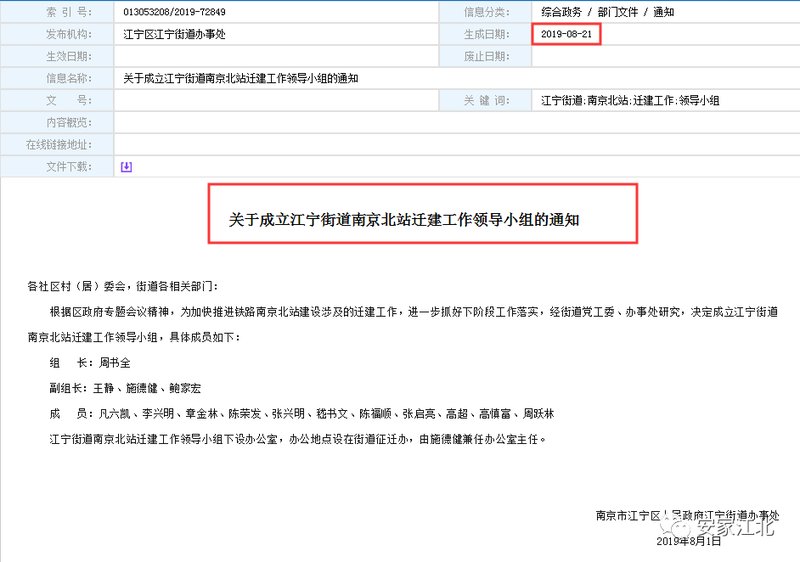Viewport: 800px width, 562px height.
Task: Click the 内容概览 field label
Action: pyautogui.click(x=69, y=122)
